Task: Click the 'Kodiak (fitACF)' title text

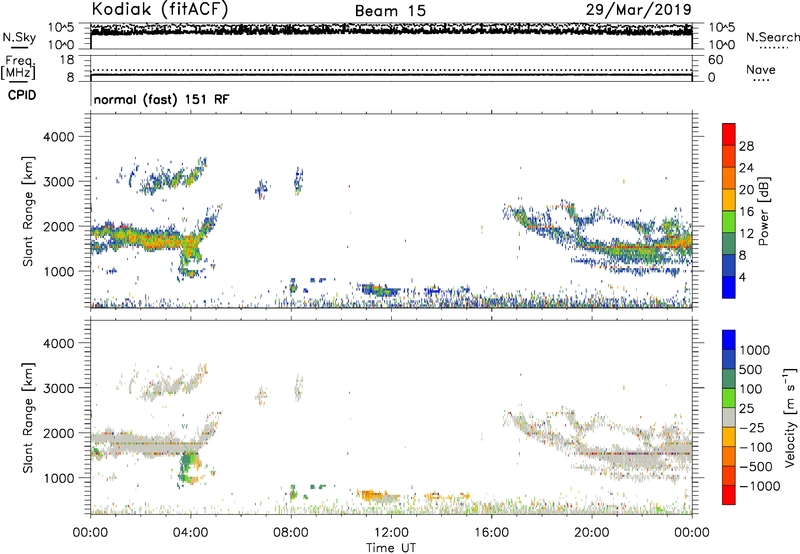Action: [x=160, y=9]
